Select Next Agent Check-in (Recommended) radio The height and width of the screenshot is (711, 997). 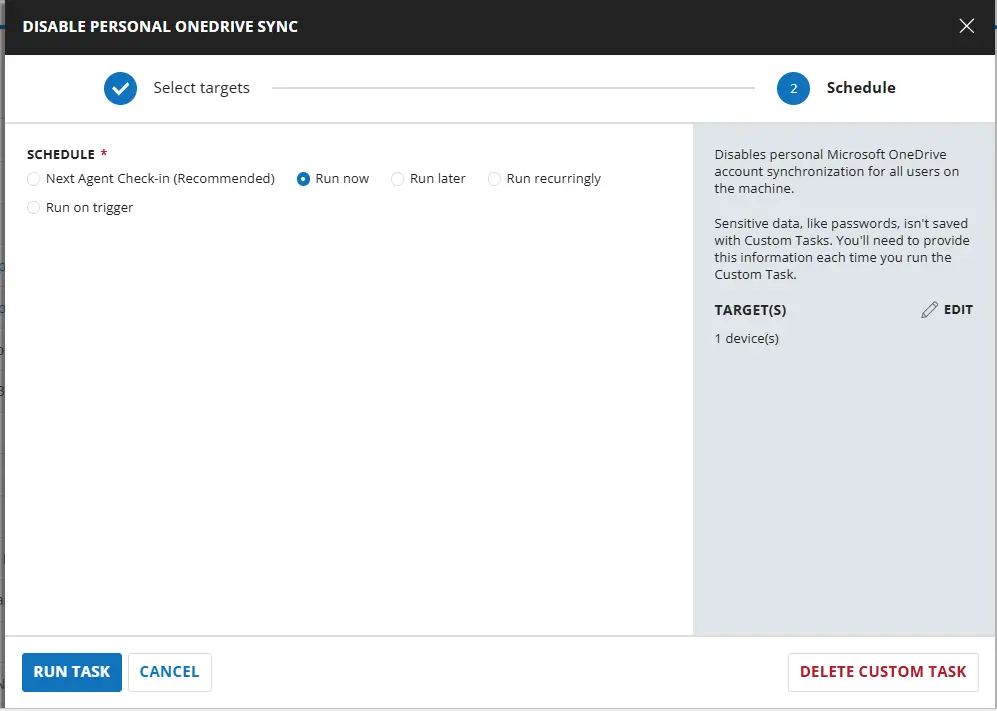pos(33,179)
